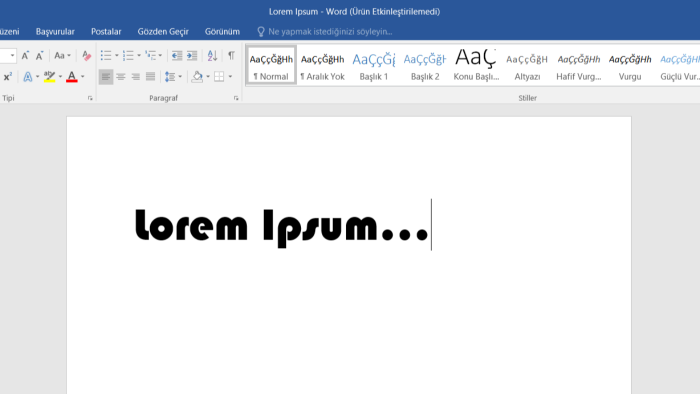The image size is (700, 394).
Task: Align text right
Action: tap(135, 77)
